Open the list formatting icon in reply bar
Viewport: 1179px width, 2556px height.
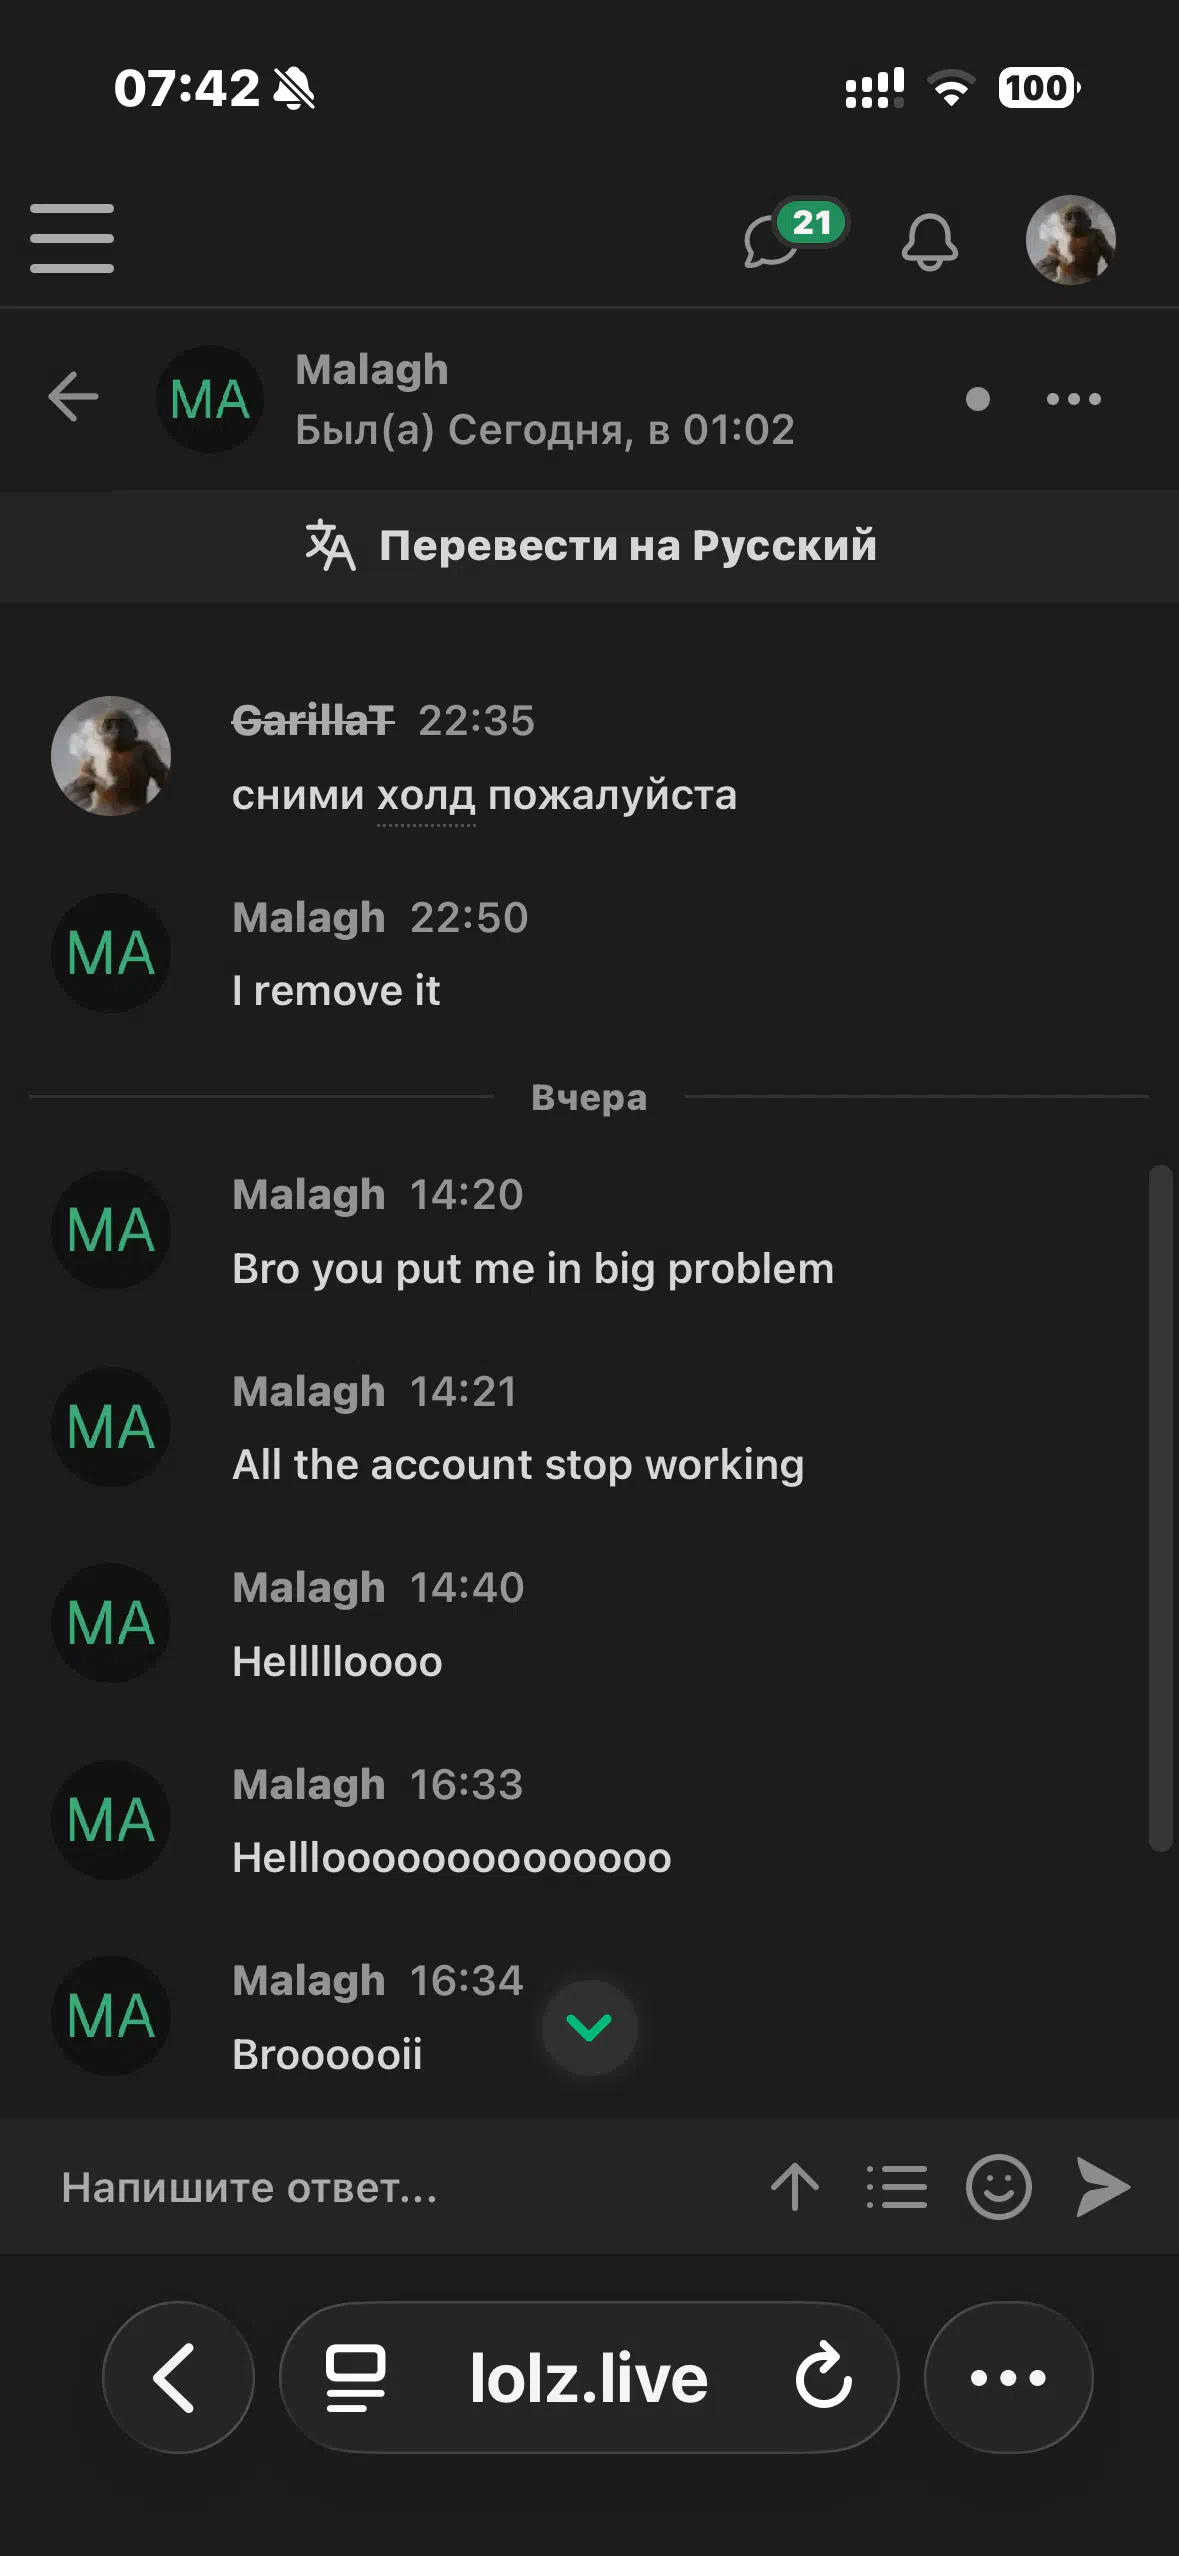[x=897, y=2187]
